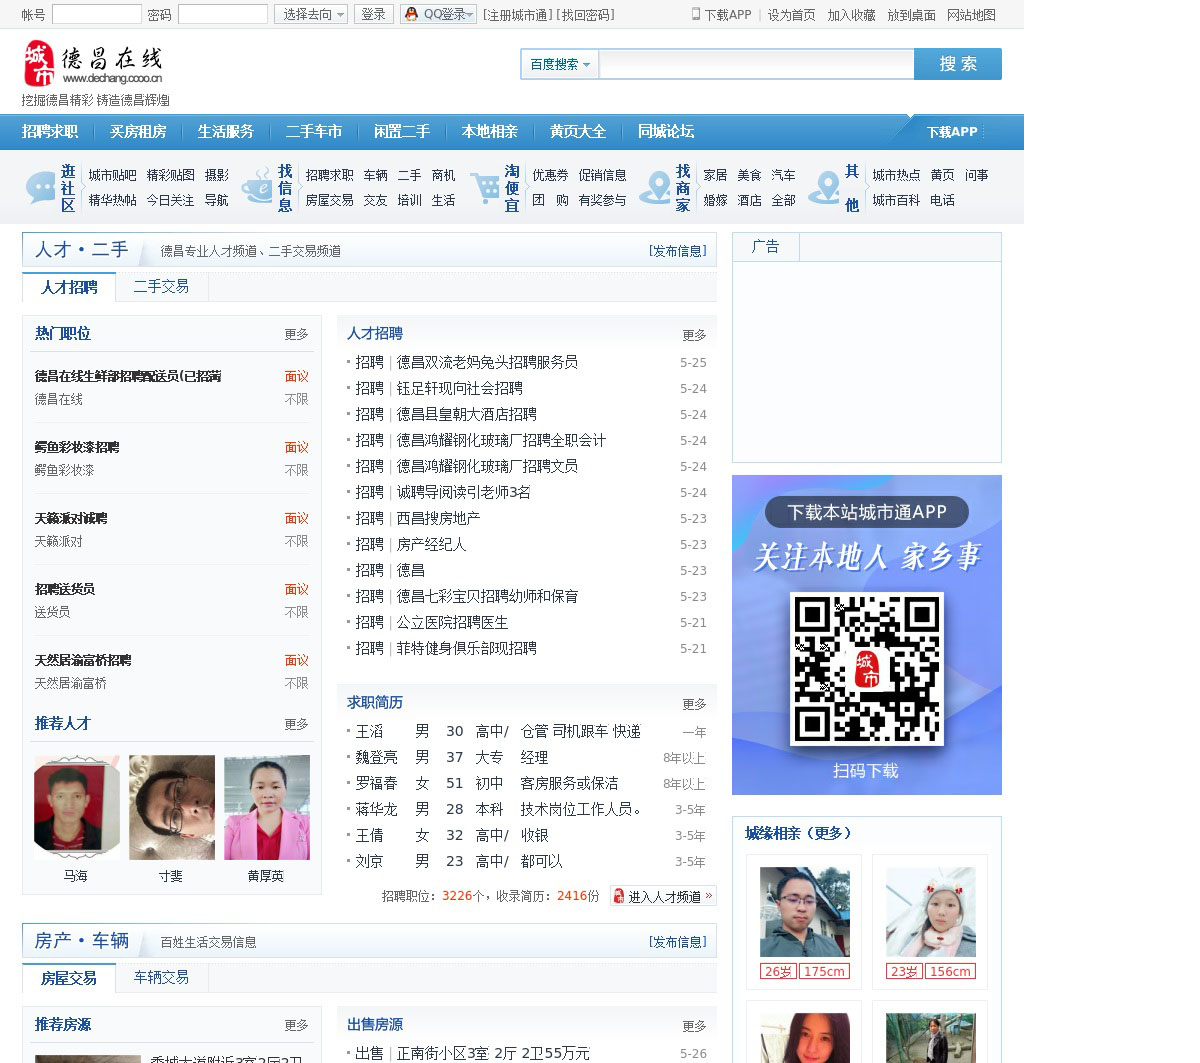Click the 找商家 location pin icon
Image resolution: width=1200 pixels, height=1063 pixels.
656,188
